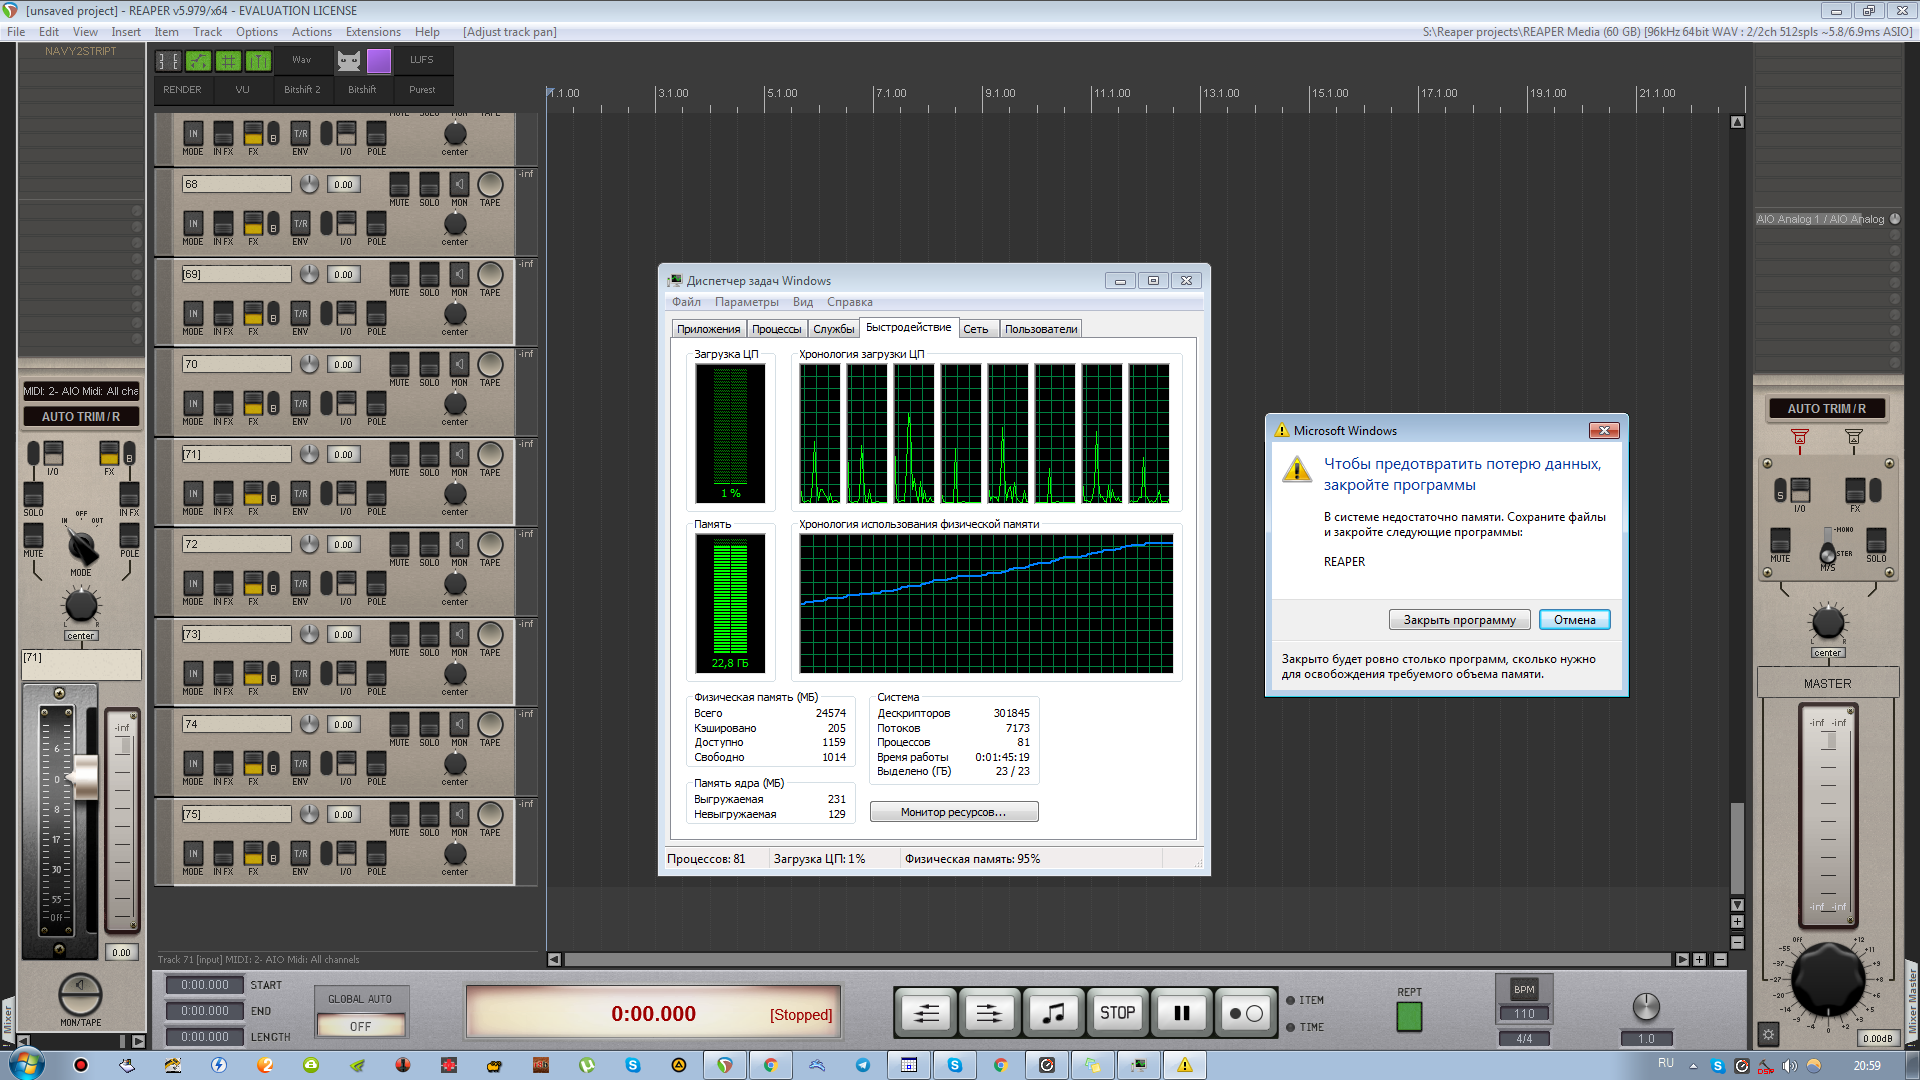Toggle FX switch on track 74
The image size is (1920, 1080).
tap(253, 764)
